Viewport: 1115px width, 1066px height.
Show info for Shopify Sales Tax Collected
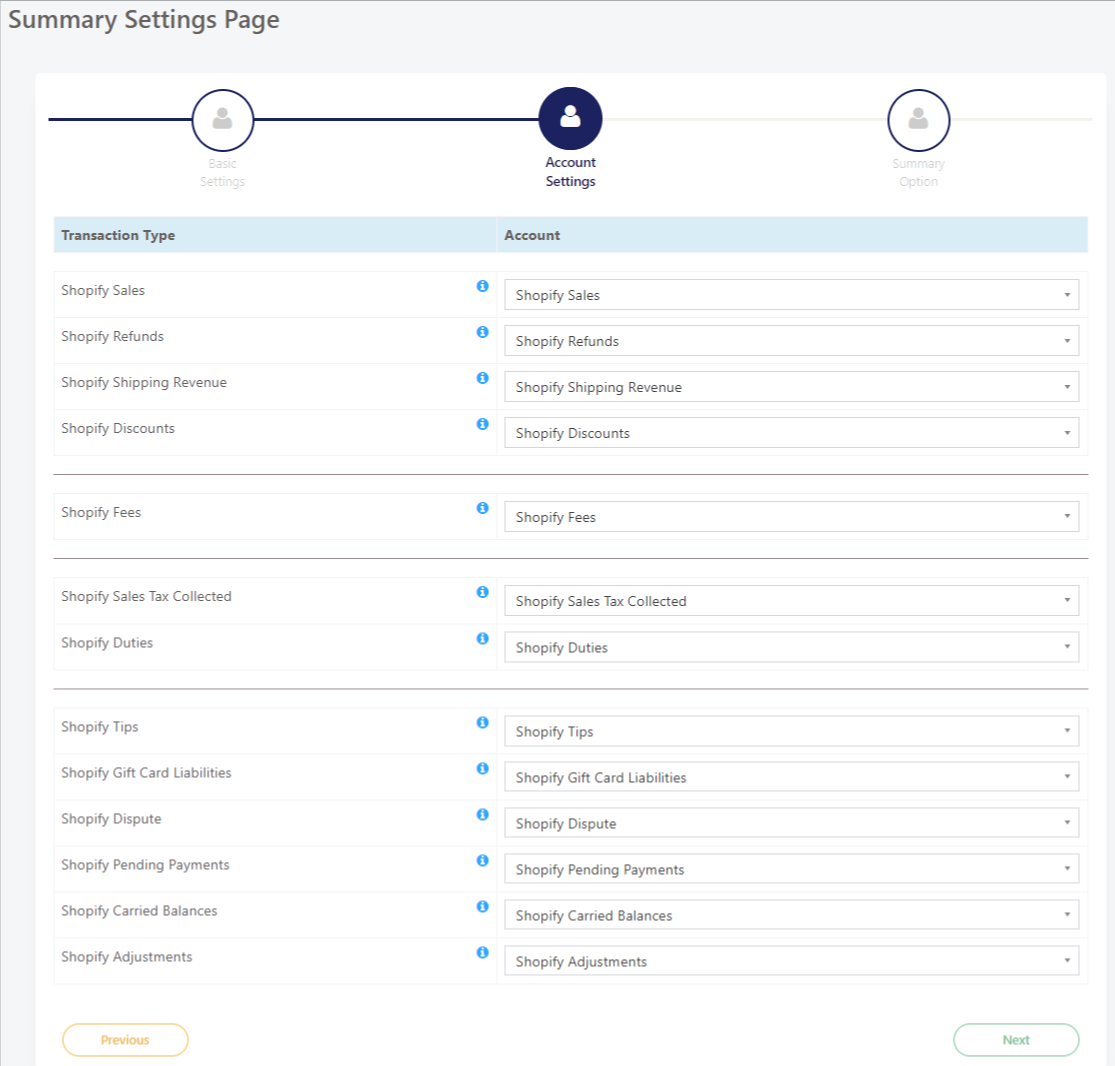pos(482,592)
